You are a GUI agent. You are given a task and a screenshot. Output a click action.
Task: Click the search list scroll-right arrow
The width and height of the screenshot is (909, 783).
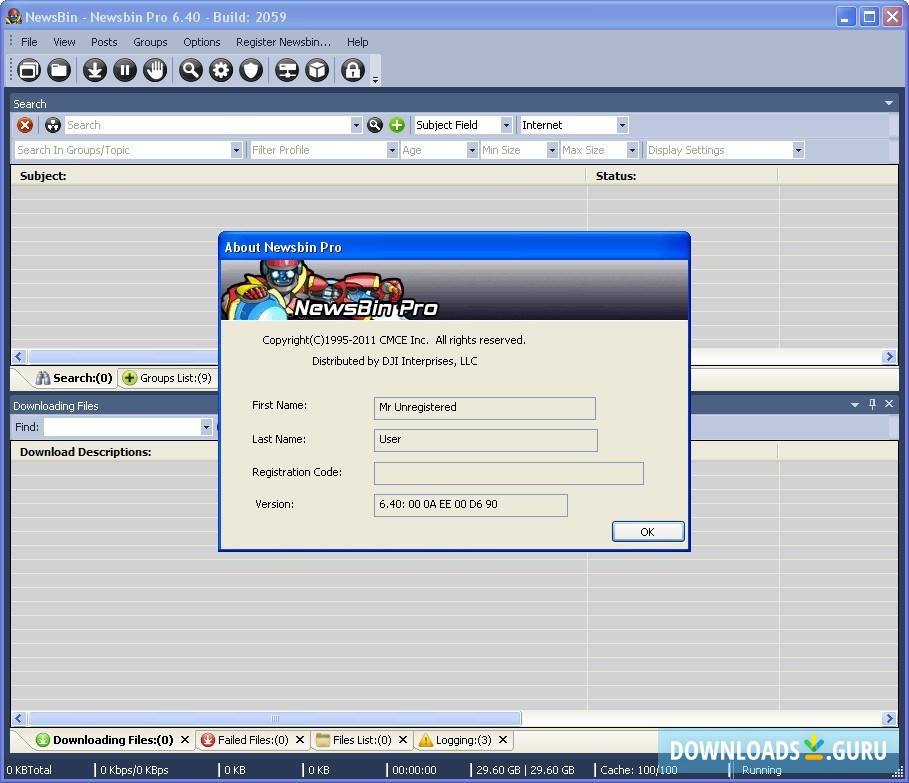click(x=889, y=356)
